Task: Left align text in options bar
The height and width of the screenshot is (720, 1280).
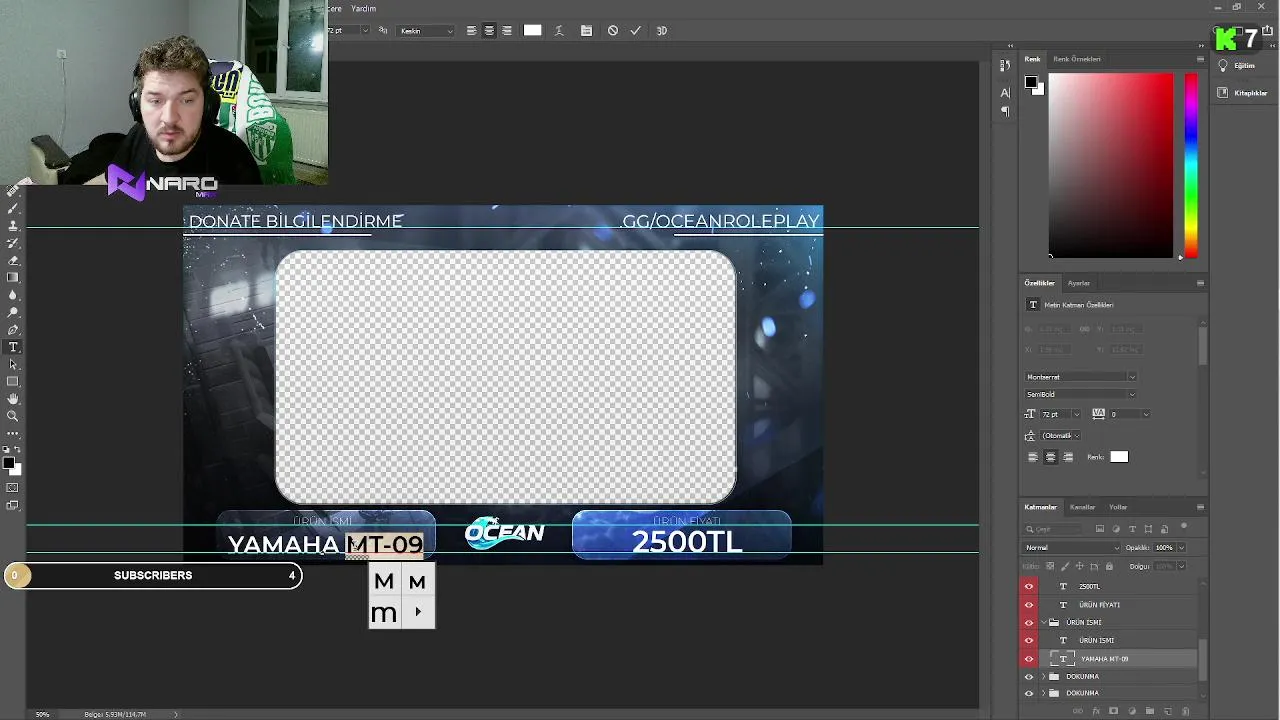Action: (471, 31)
